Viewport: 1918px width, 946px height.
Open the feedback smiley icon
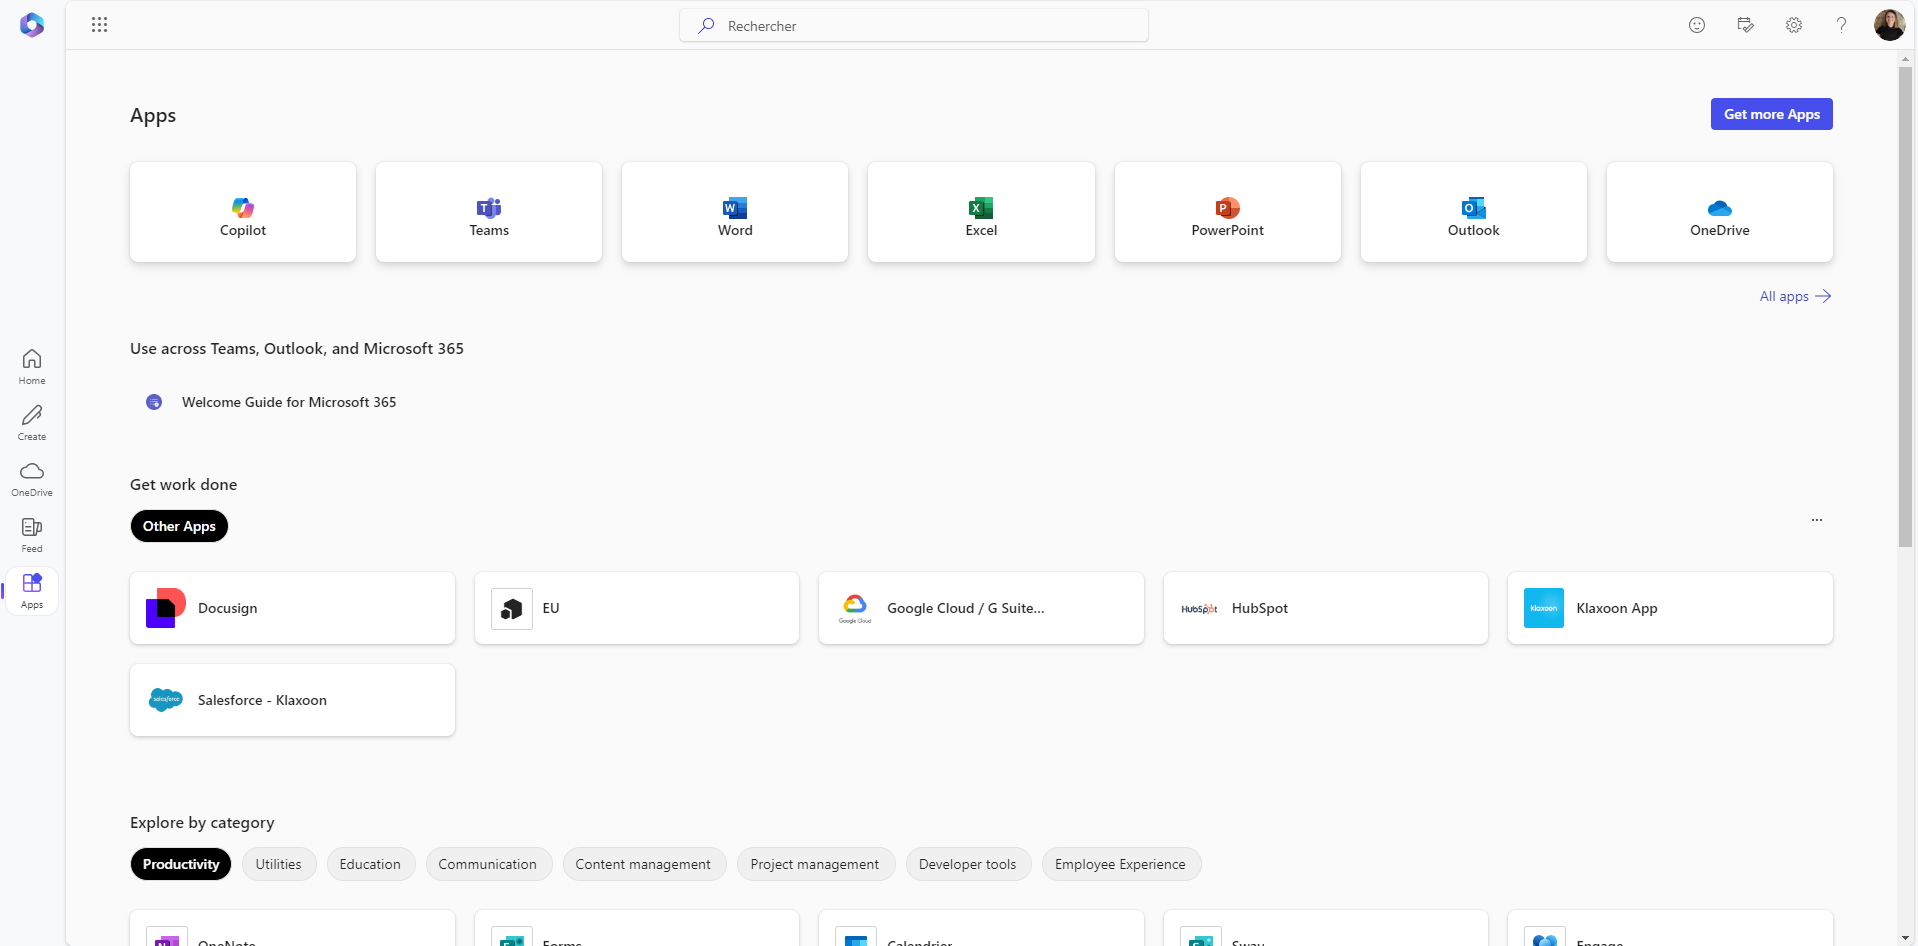coord(1697,25)
